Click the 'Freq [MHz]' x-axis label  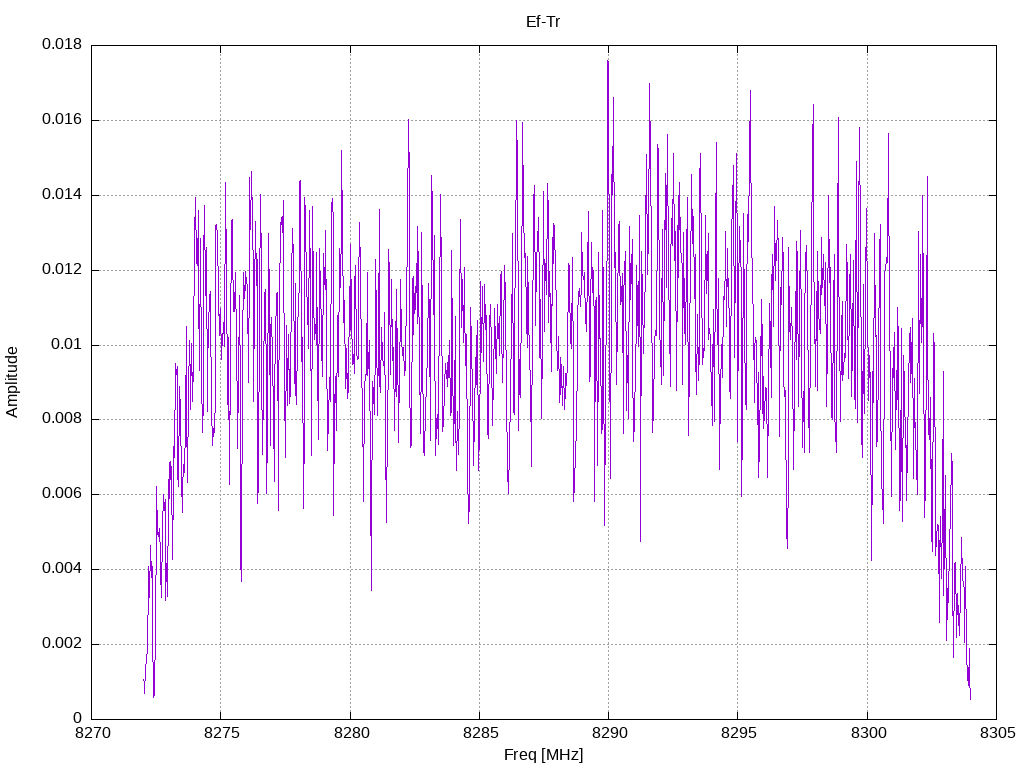point(543,755)
